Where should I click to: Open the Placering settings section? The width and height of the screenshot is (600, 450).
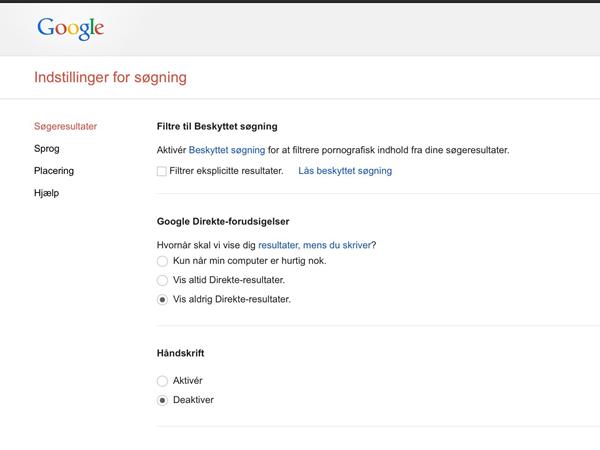click(x=54, y=171)
